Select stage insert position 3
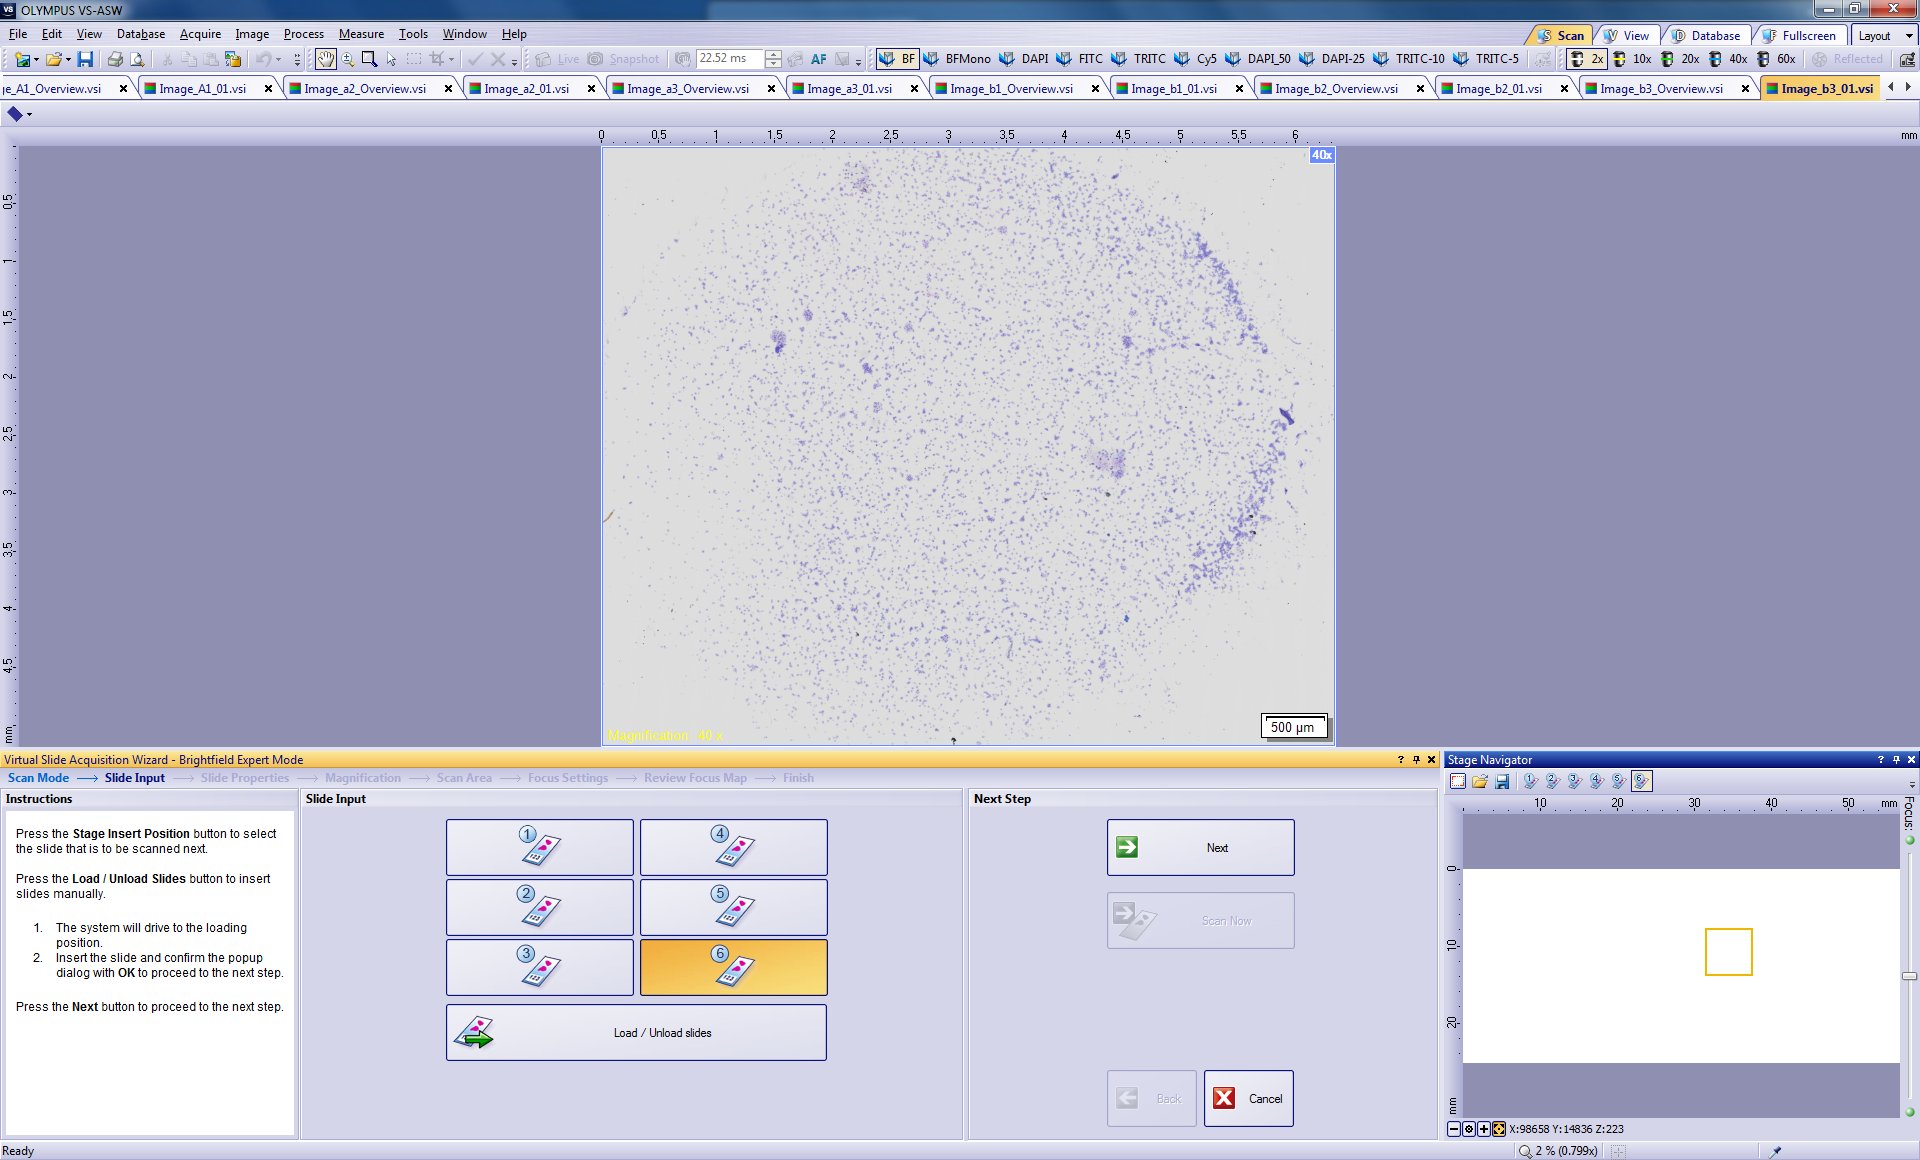This screenshot has width=1920, height=1160. pyautogui.click(x=539, y=967)
